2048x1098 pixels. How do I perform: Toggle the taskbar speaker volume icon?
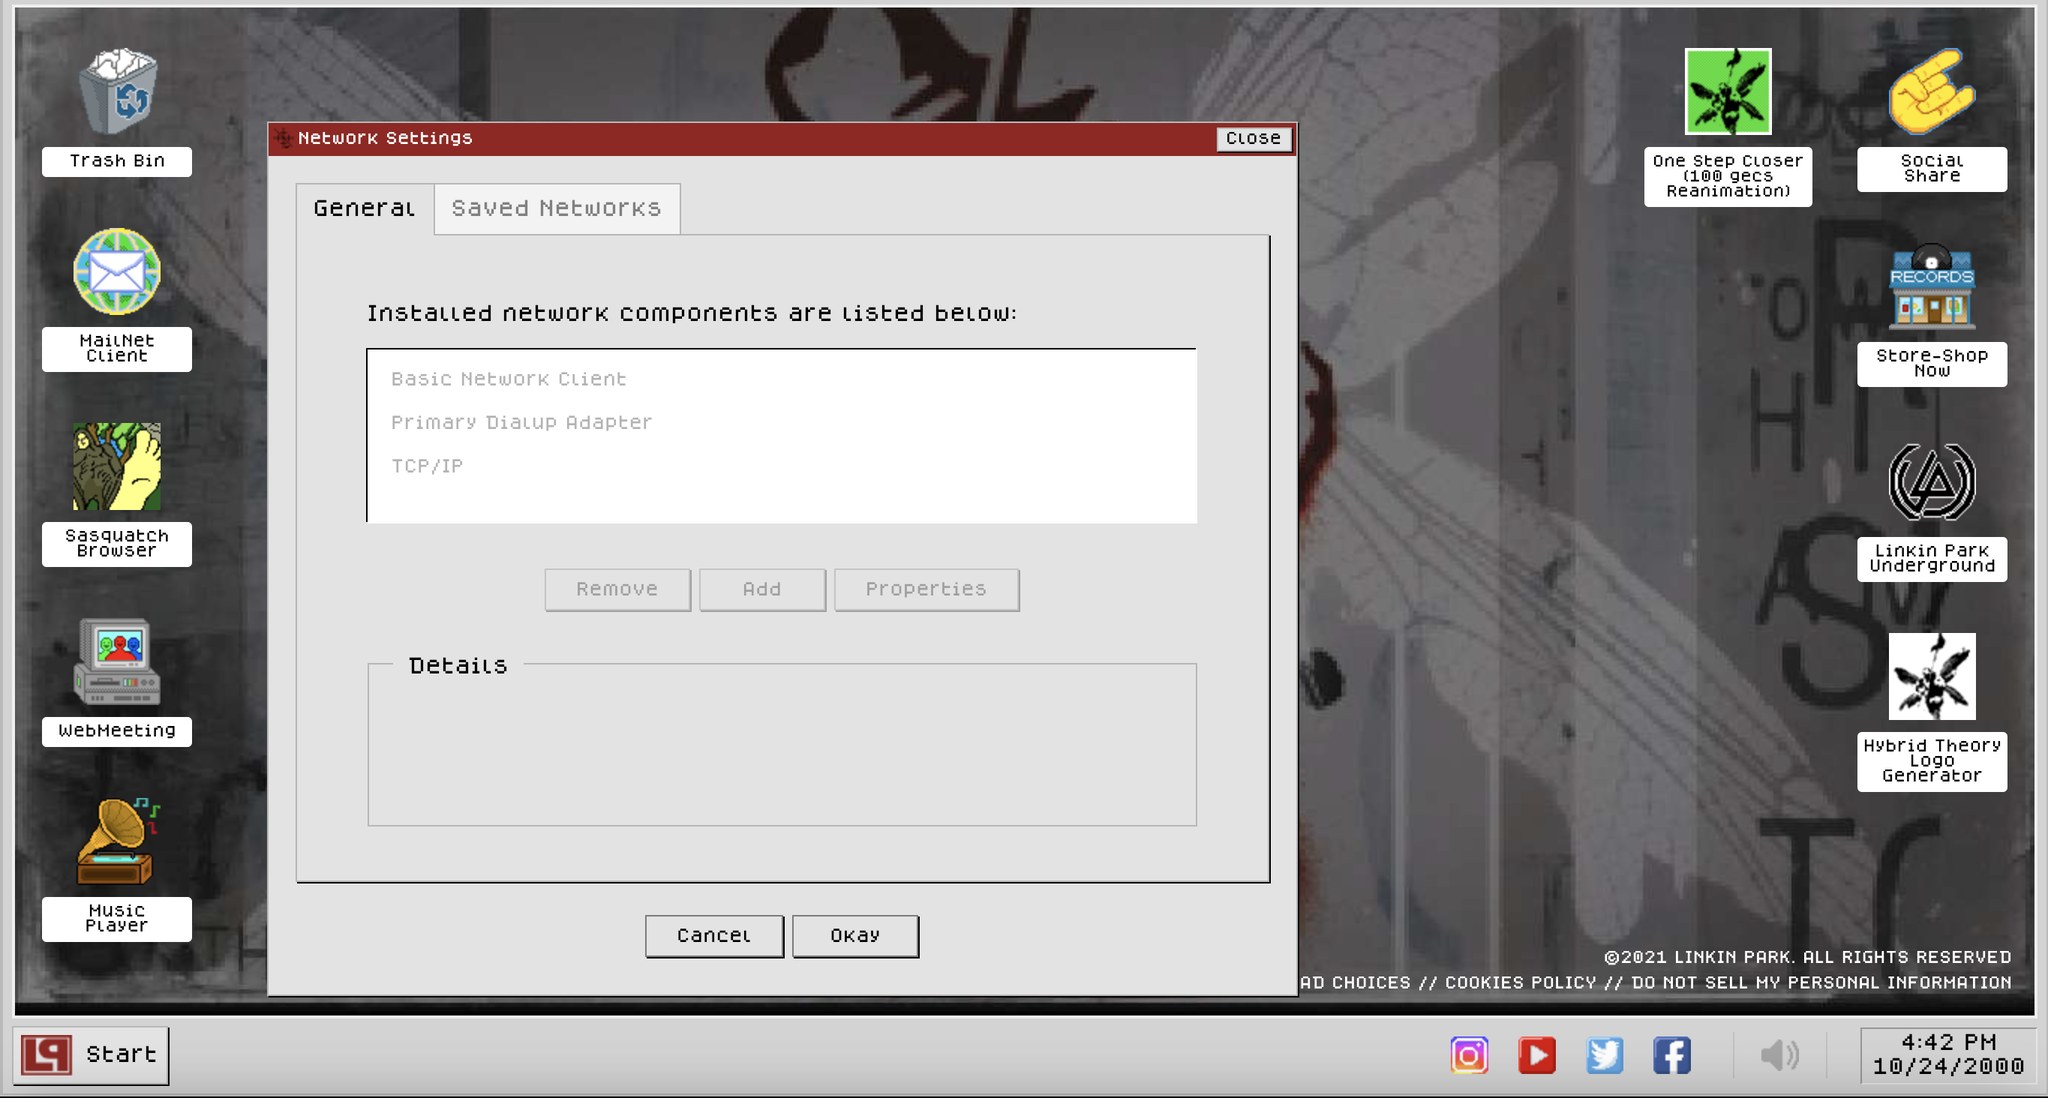click(1780, 1055)
